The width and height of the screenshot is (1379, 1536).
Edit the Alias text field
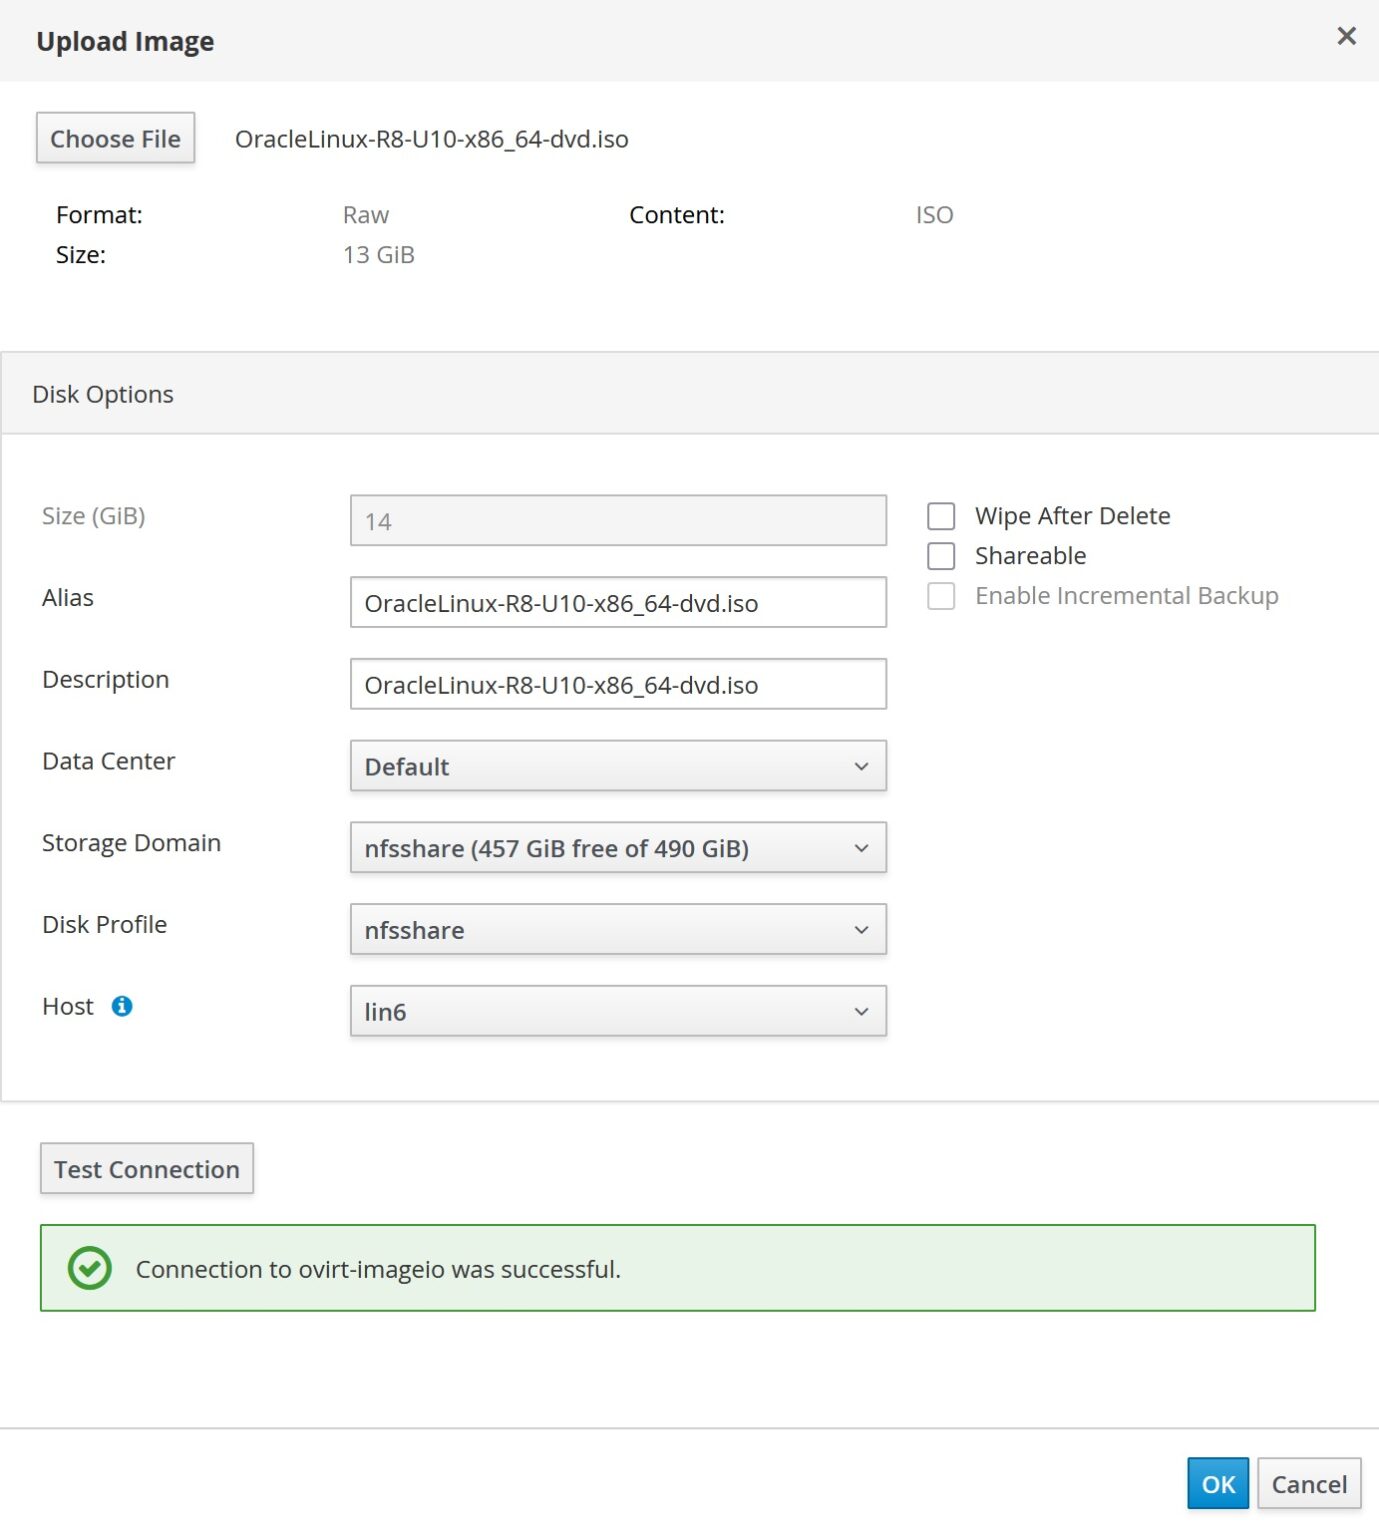(x=617, y=602)
